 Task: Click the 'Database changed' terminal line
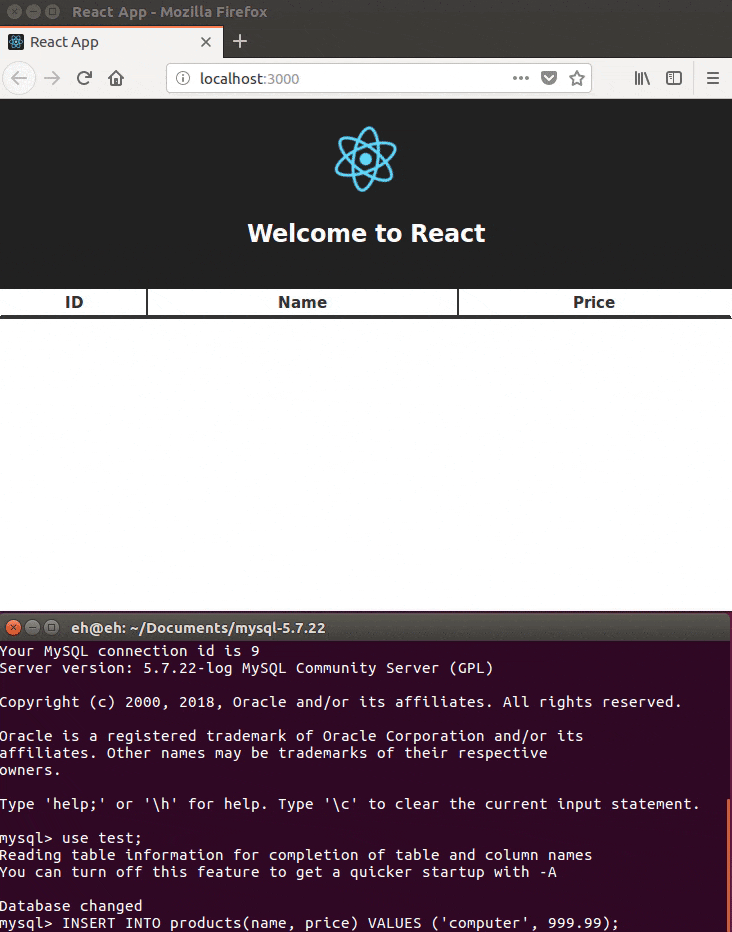point(71,906)
